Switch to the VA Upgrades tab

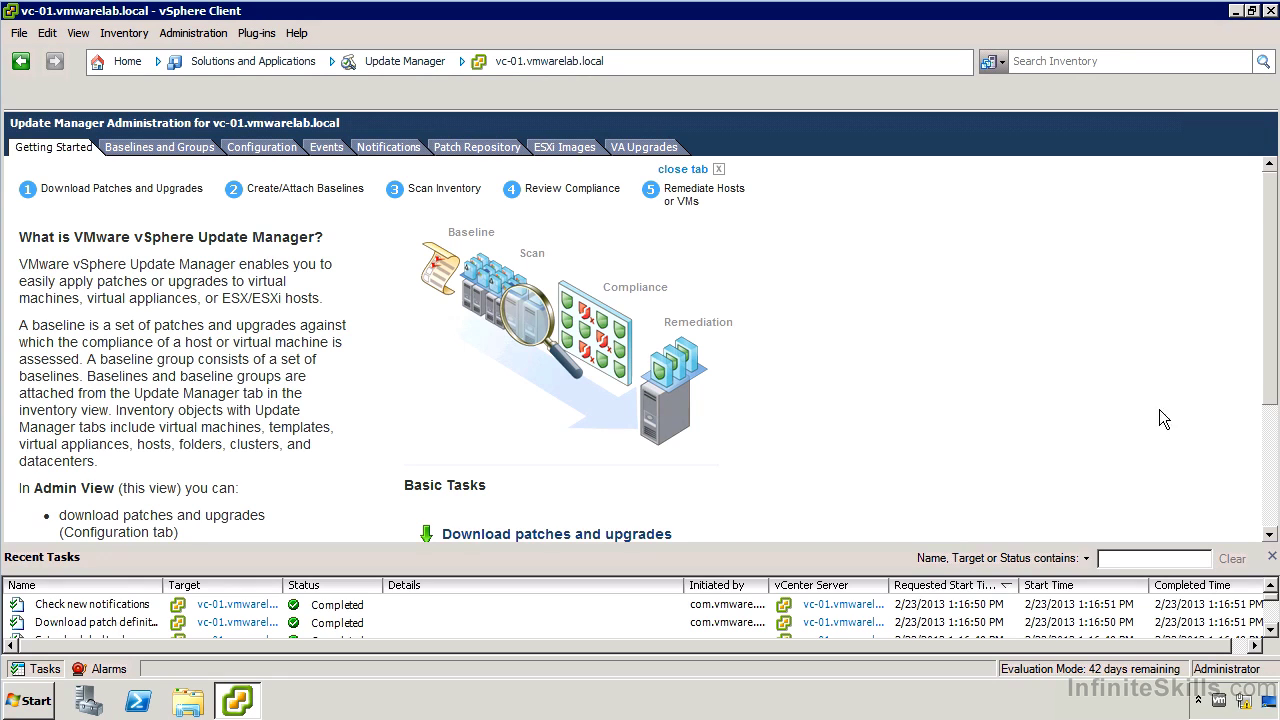pos(644,147)
